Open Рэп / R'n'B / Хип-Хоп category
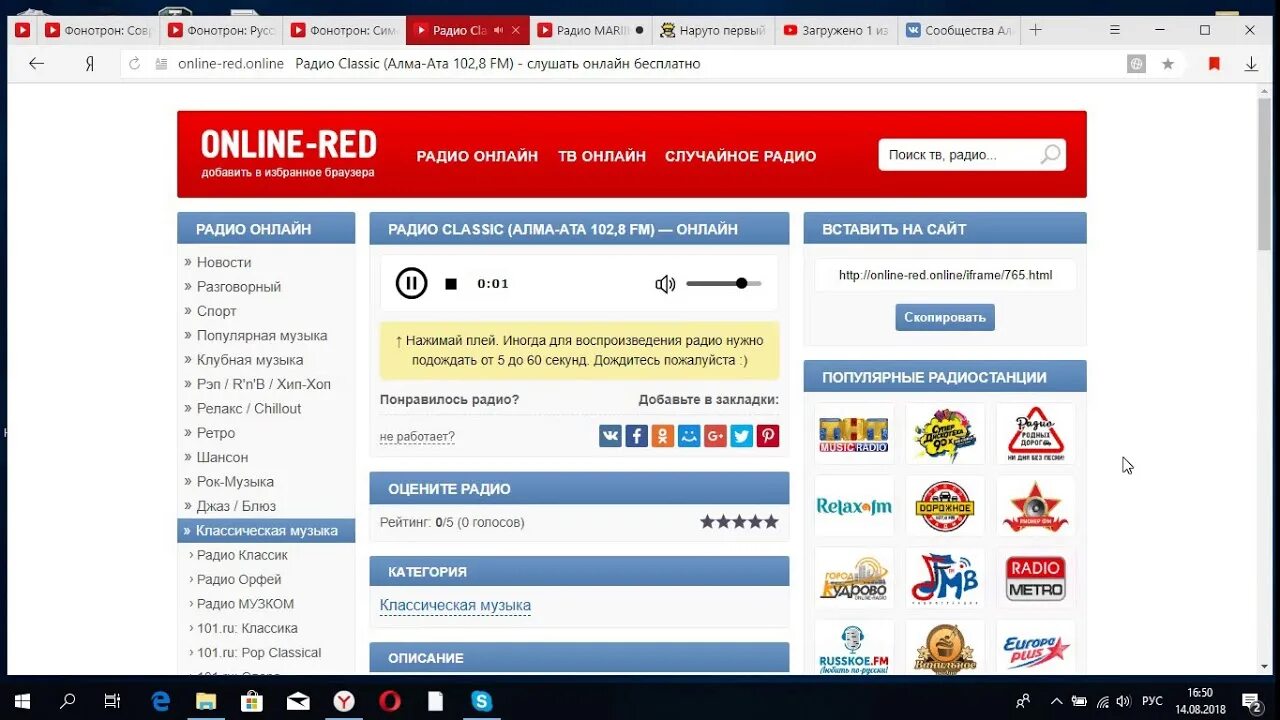The width and height of the screenshot is (1280, 720). coord(264,384)
